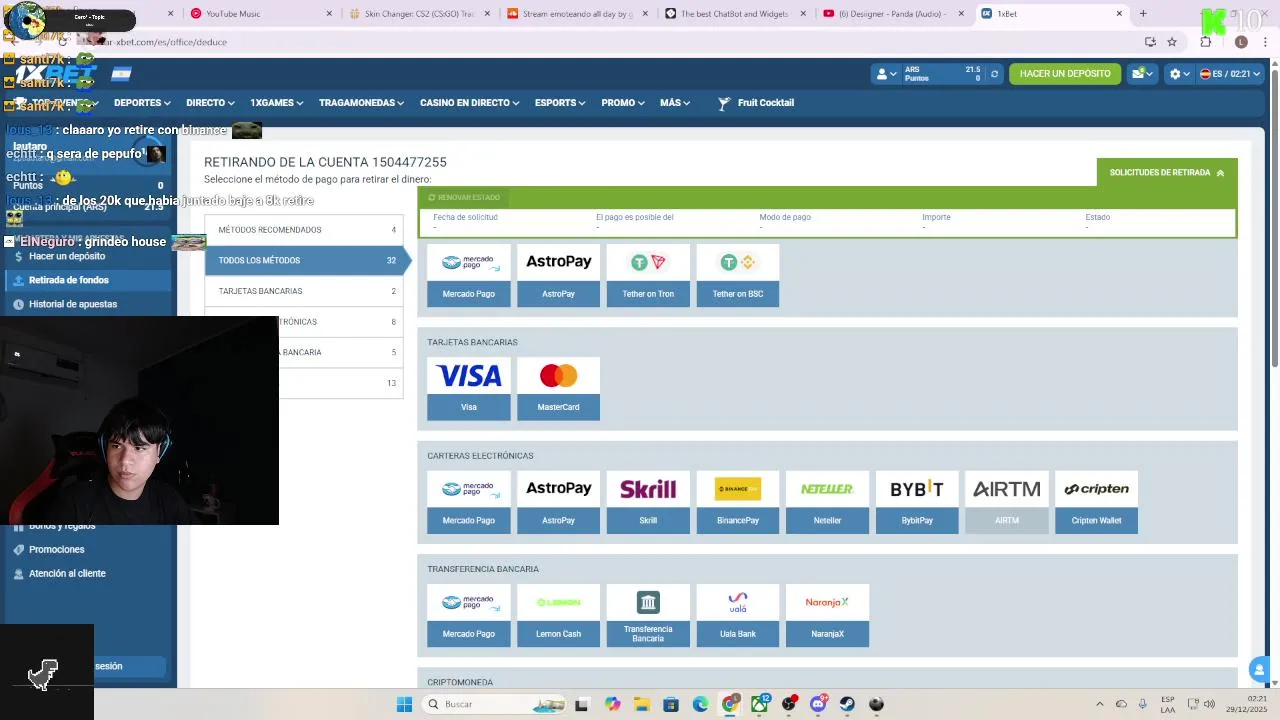Select BybitPay e-wallet method
This screenshot has height=720, width=1280.
pos(917,502)
